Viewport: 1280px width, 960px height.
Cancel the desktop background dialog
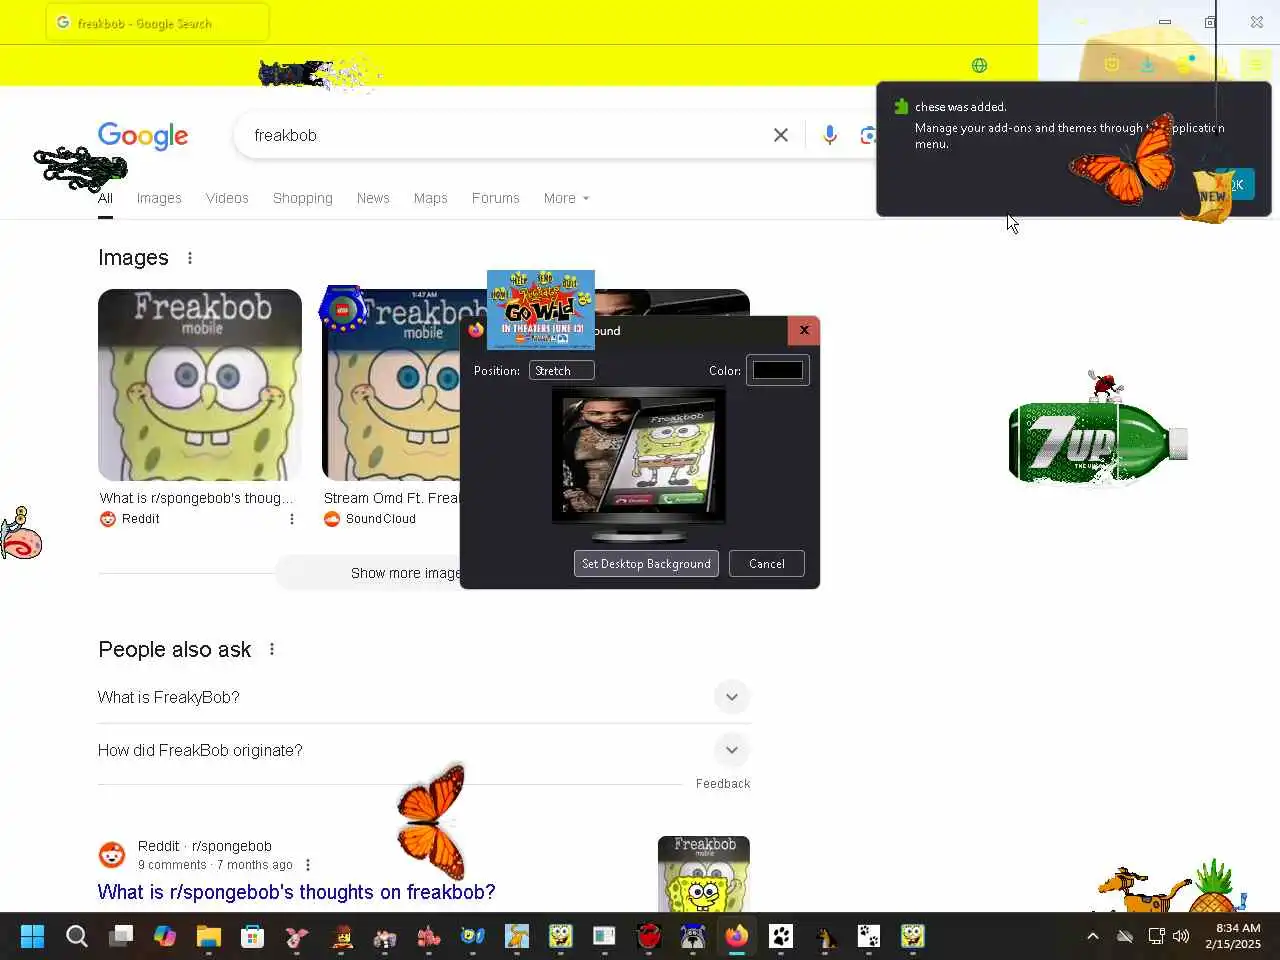pos(767,564)
